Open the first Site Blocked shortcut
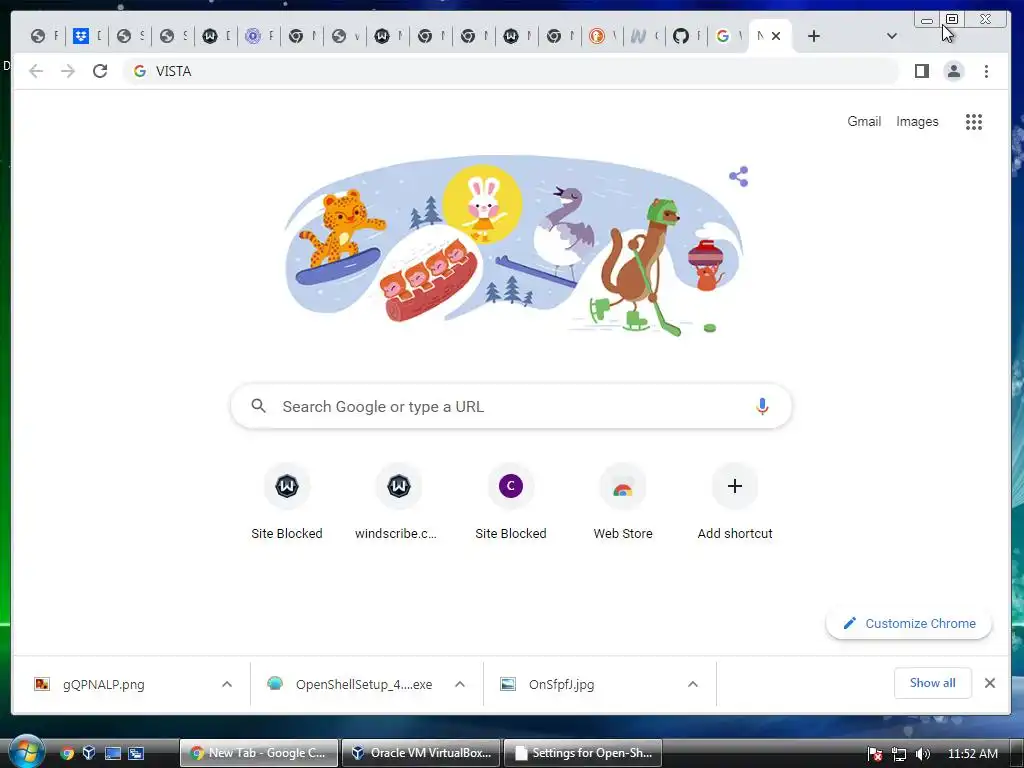Screen dimensions: 1024x768 (x=287, y=502)
